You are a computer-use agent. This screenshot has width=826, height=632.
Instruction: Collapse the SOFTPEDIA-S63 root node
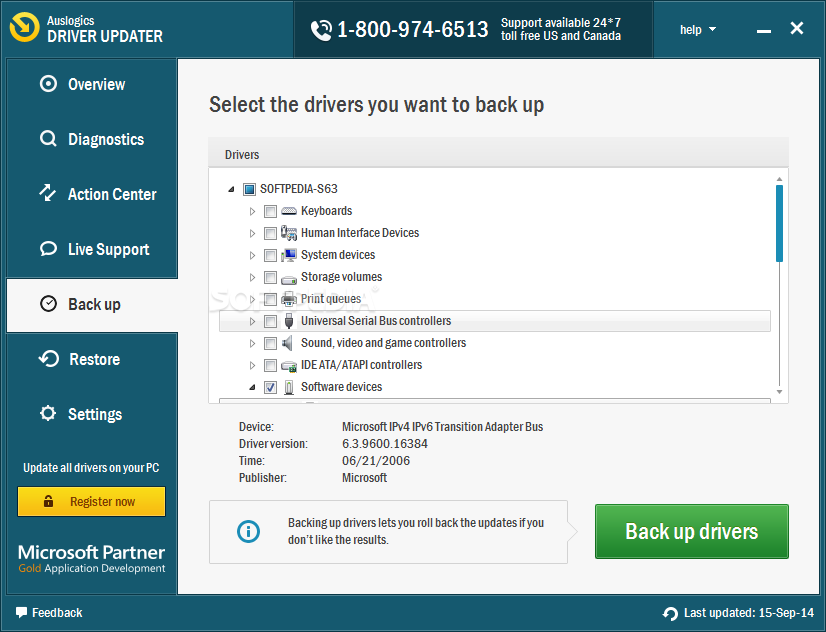click(x=231, y=189)
